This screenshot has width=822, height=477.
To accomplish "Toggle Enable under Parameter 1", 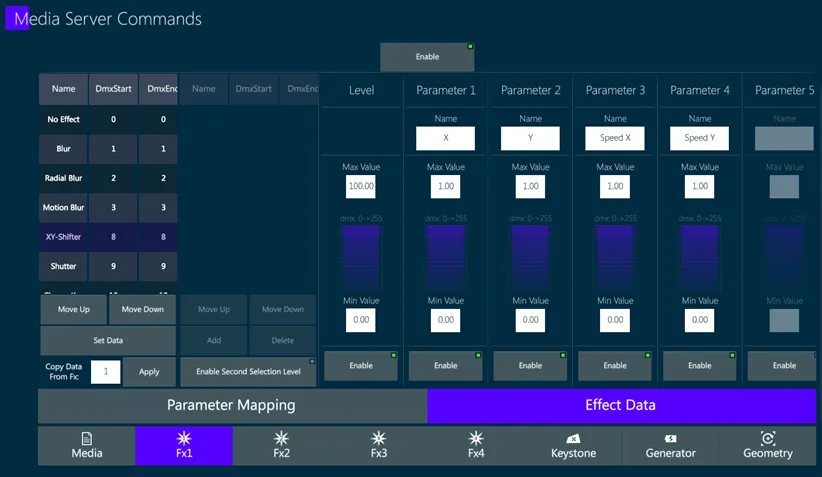I will click(446, 365).
